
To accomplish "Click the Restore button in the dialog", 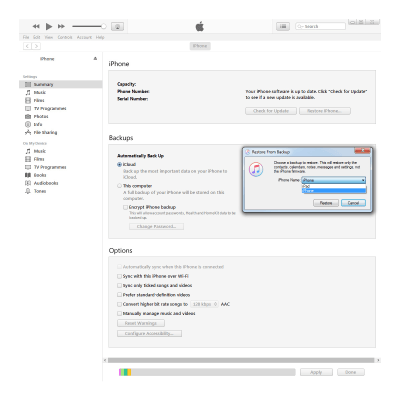I will 326,203.
